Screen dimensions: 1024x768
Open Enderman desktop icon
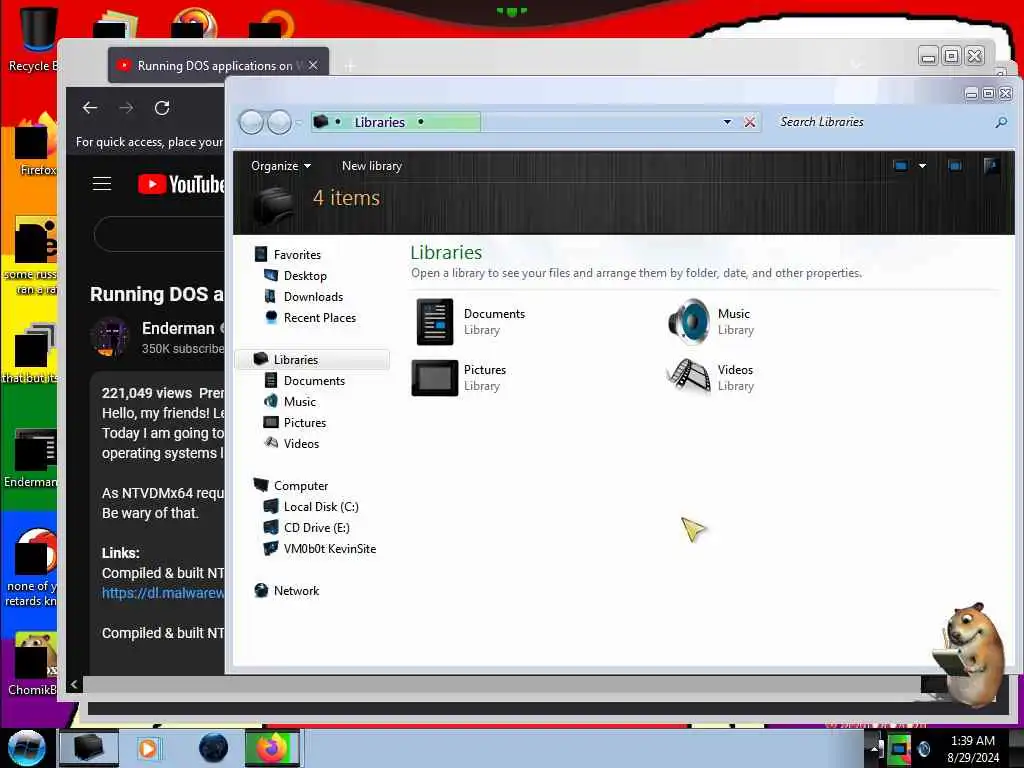coord(31,458)
